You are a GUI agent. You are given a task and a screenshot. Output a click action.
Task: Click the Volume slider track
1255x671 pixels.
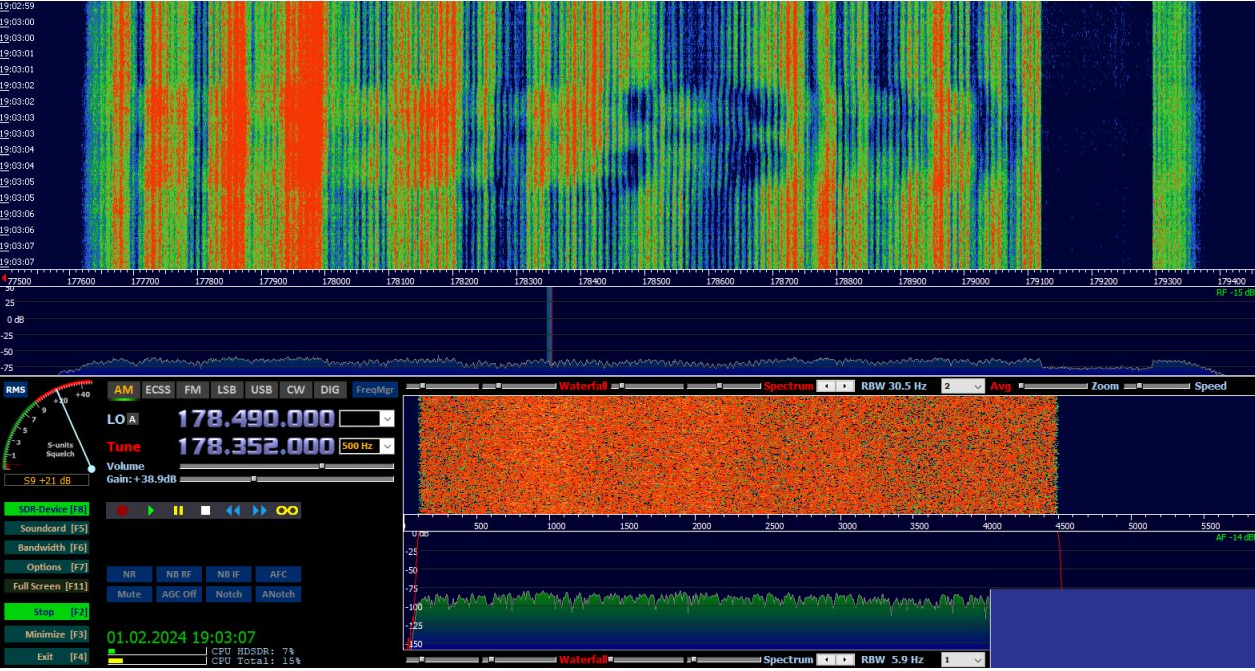(286, 466)
